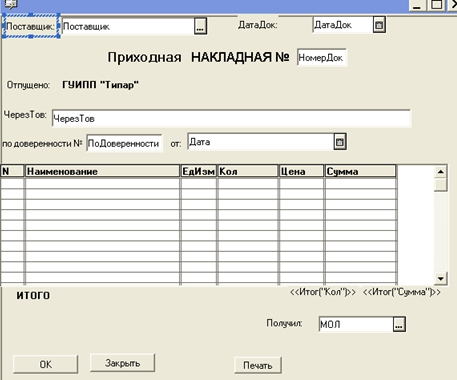Click the Приходная НАКЛАДНАЯ № heading
This screenshot has width=457, height=380.
coord(198,57)
